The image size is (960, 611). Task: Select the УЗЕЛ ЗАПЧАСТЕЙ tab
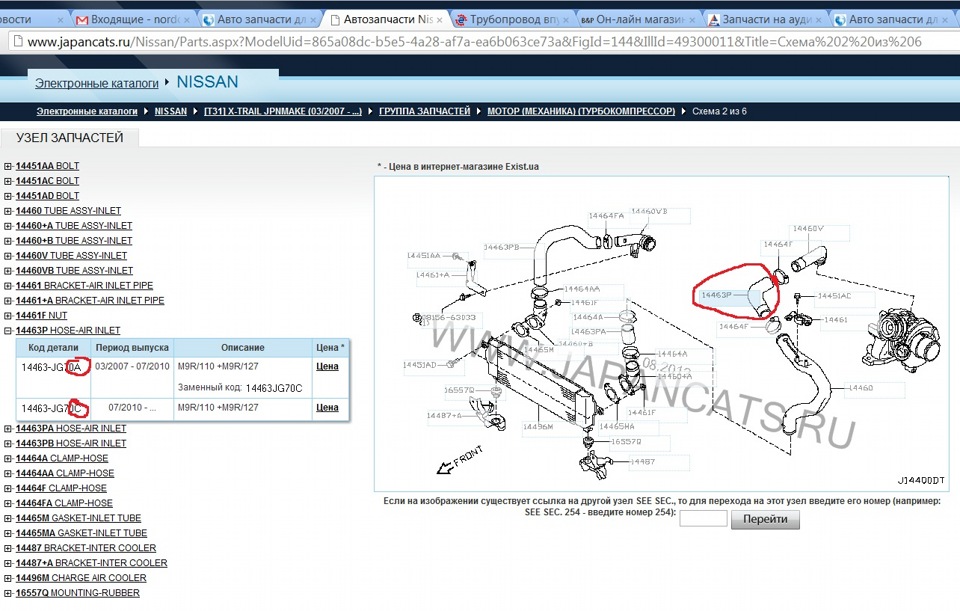[x=69, y=138]
